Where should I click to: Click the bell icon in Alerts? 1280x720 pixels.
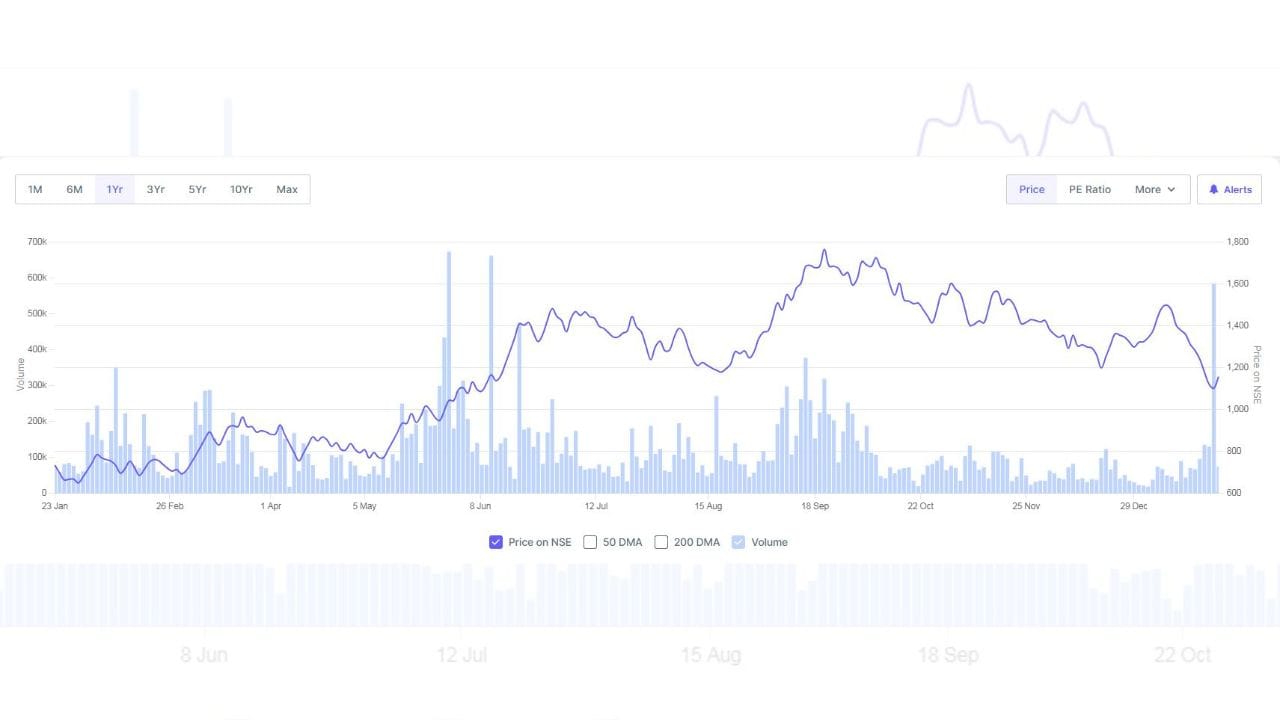pyautogui.click(x=1213, y=190)
